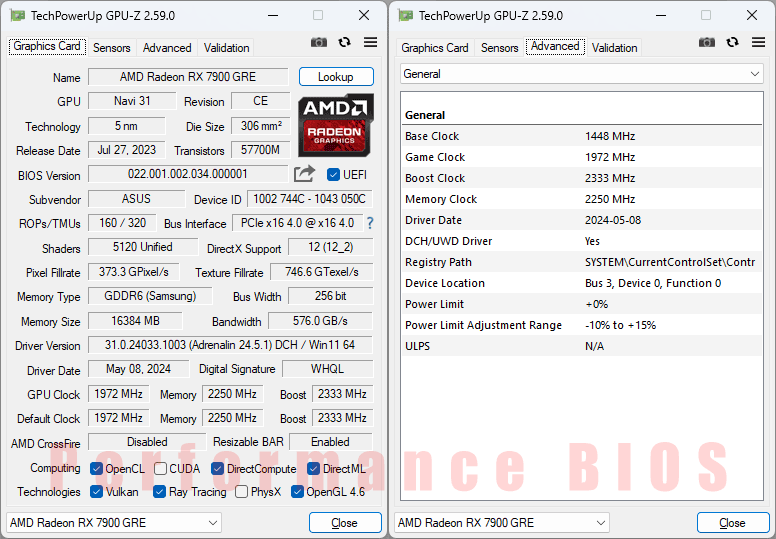
Task: Click refresh icon in left GPU-Z window
Action: 344,43
